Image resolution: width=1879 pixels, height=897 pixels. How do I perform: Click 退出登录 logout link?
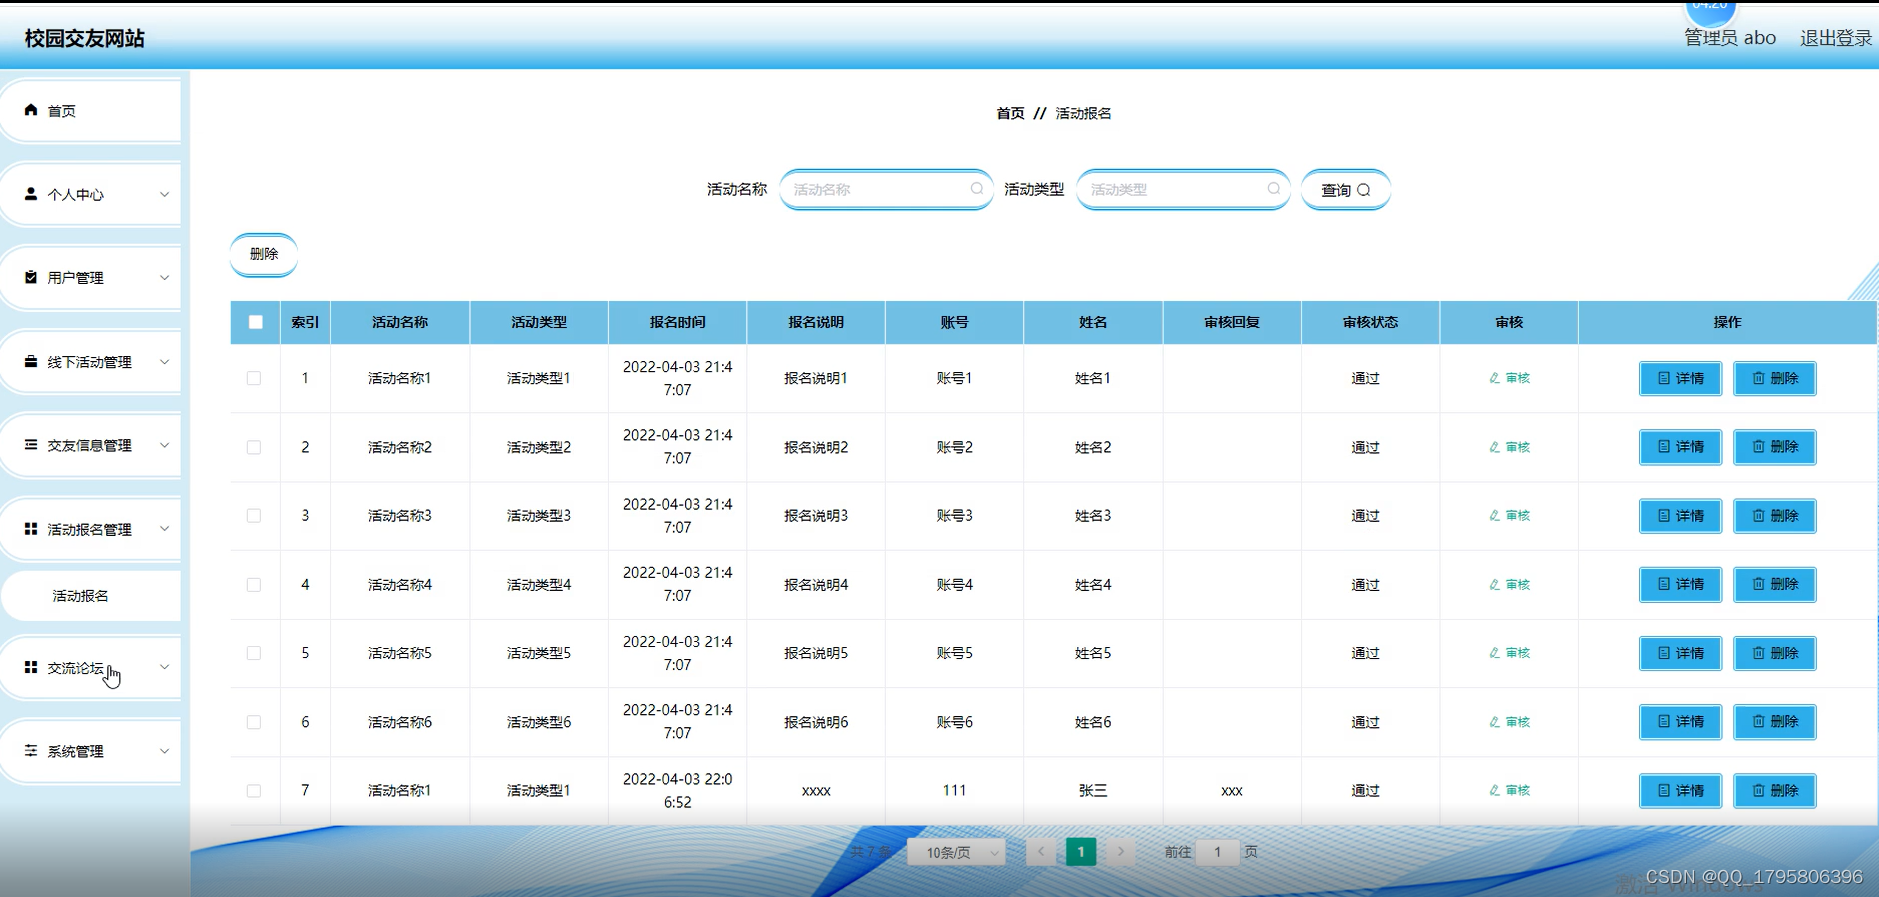(x=1836, y=38)
